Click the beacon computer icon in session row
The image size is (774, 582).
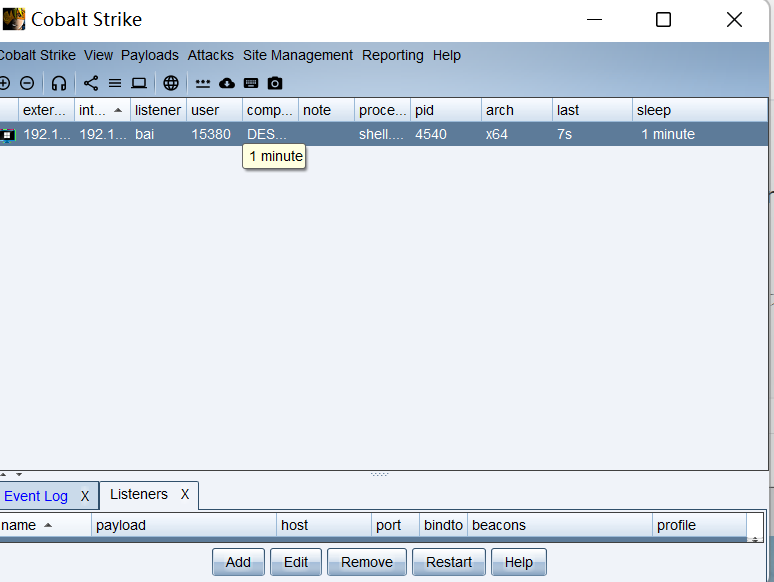tap(8, 135)
